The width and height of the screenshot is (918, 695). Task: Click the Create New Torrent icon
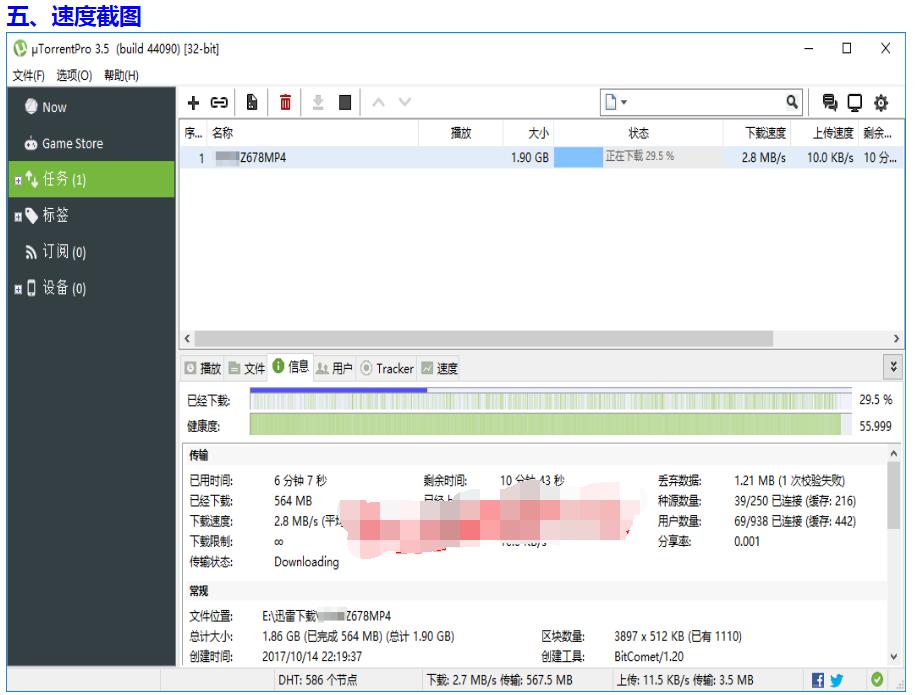pyautogui.click(x=250, y=101)
